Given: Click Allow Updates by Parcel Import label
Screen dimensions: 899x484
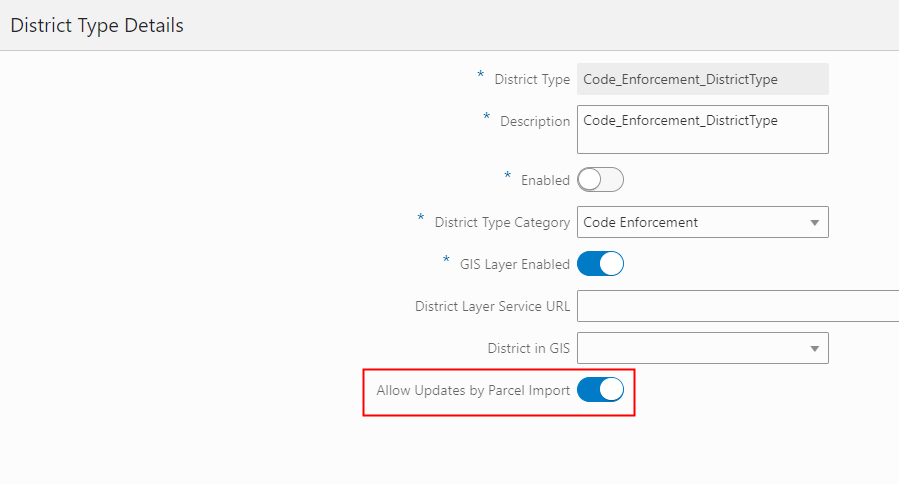Looking at the screenshot, I should click(473, 391).
